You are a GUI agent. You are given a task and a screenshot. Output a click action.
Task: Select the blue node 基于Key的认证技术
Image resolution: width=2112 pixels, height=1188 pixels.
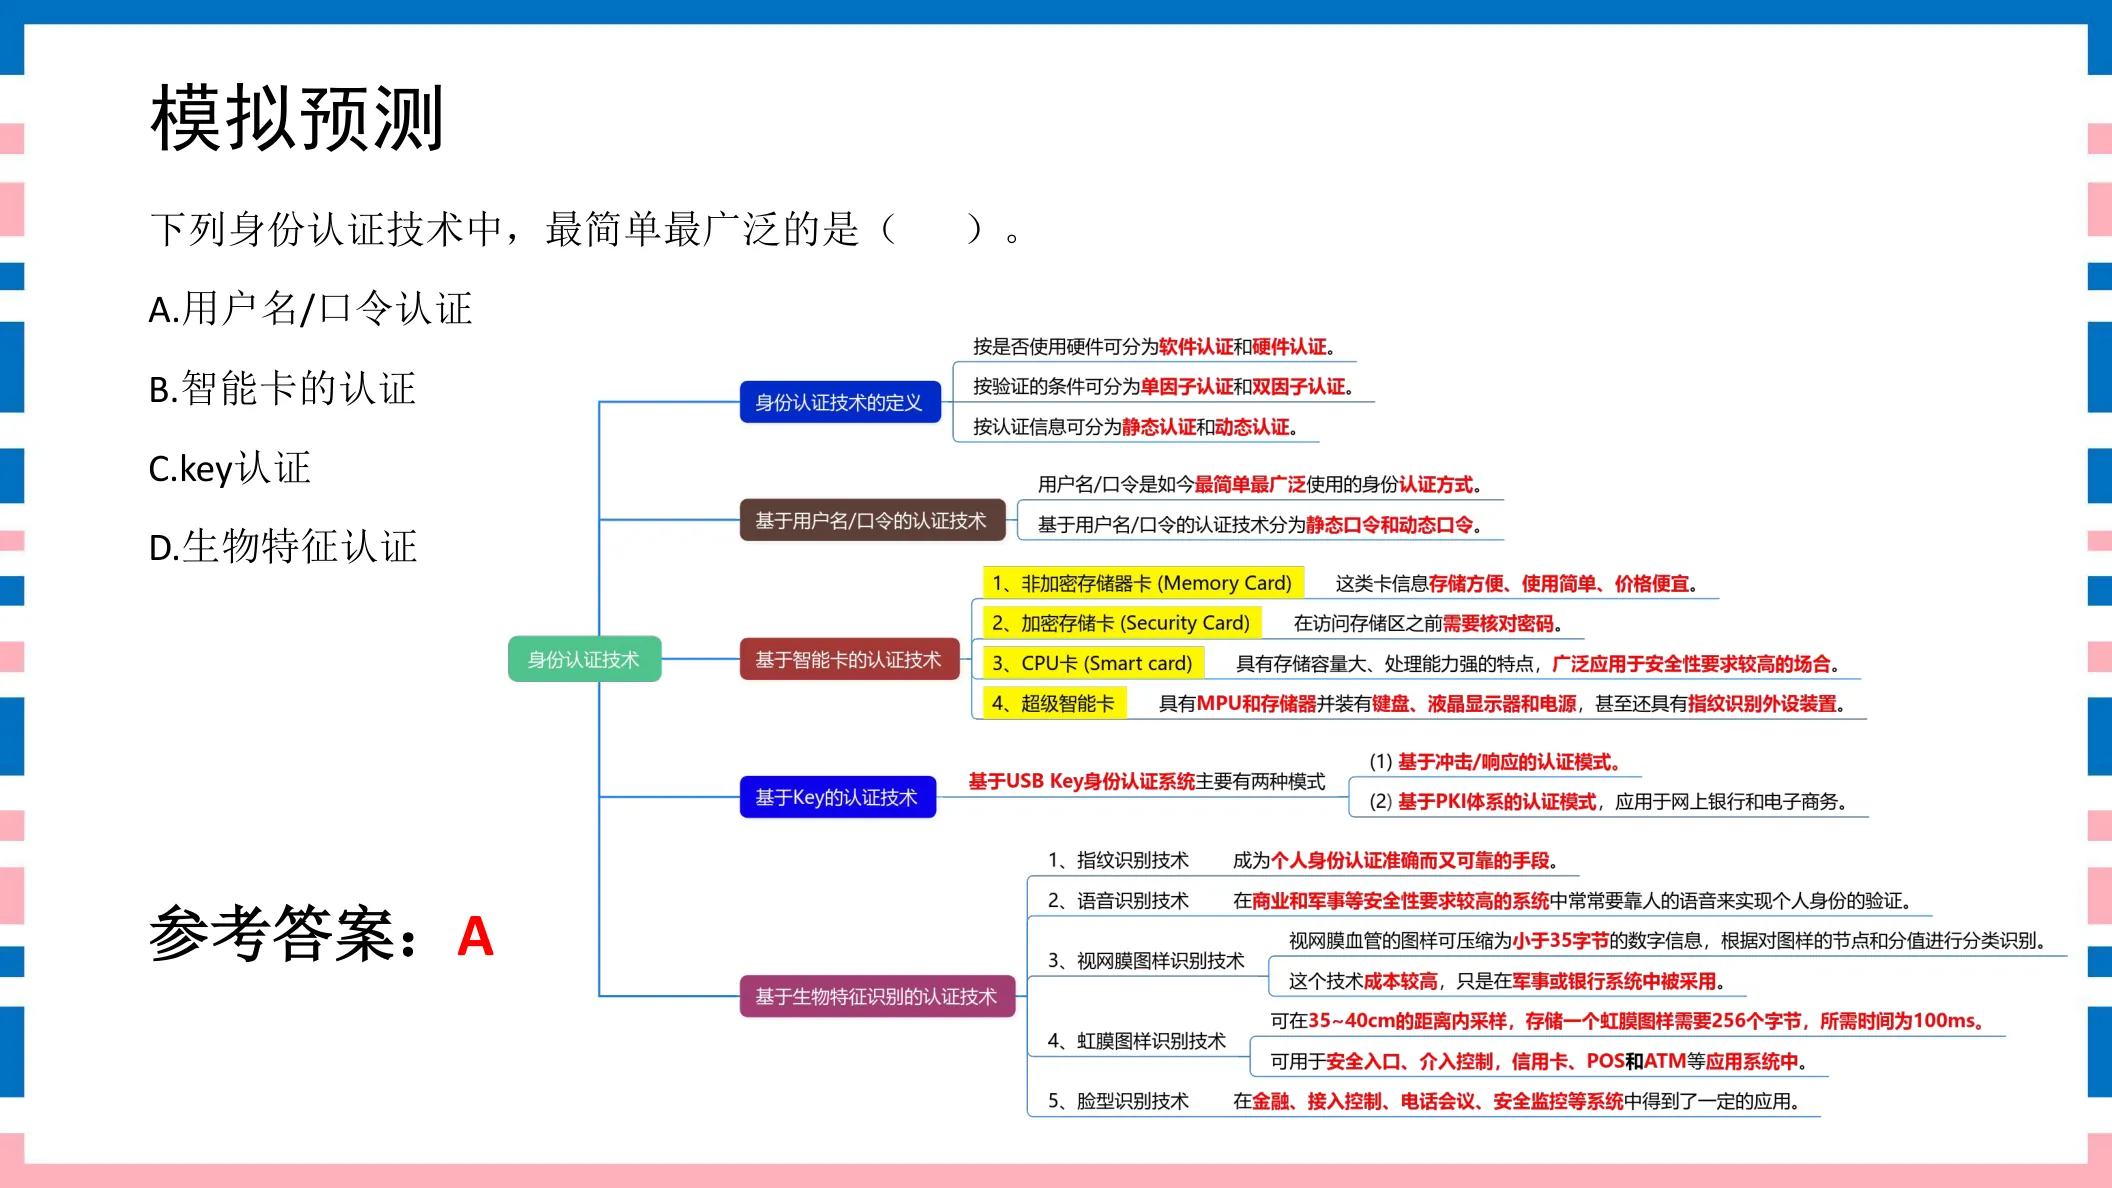click(x=838, y=797)
